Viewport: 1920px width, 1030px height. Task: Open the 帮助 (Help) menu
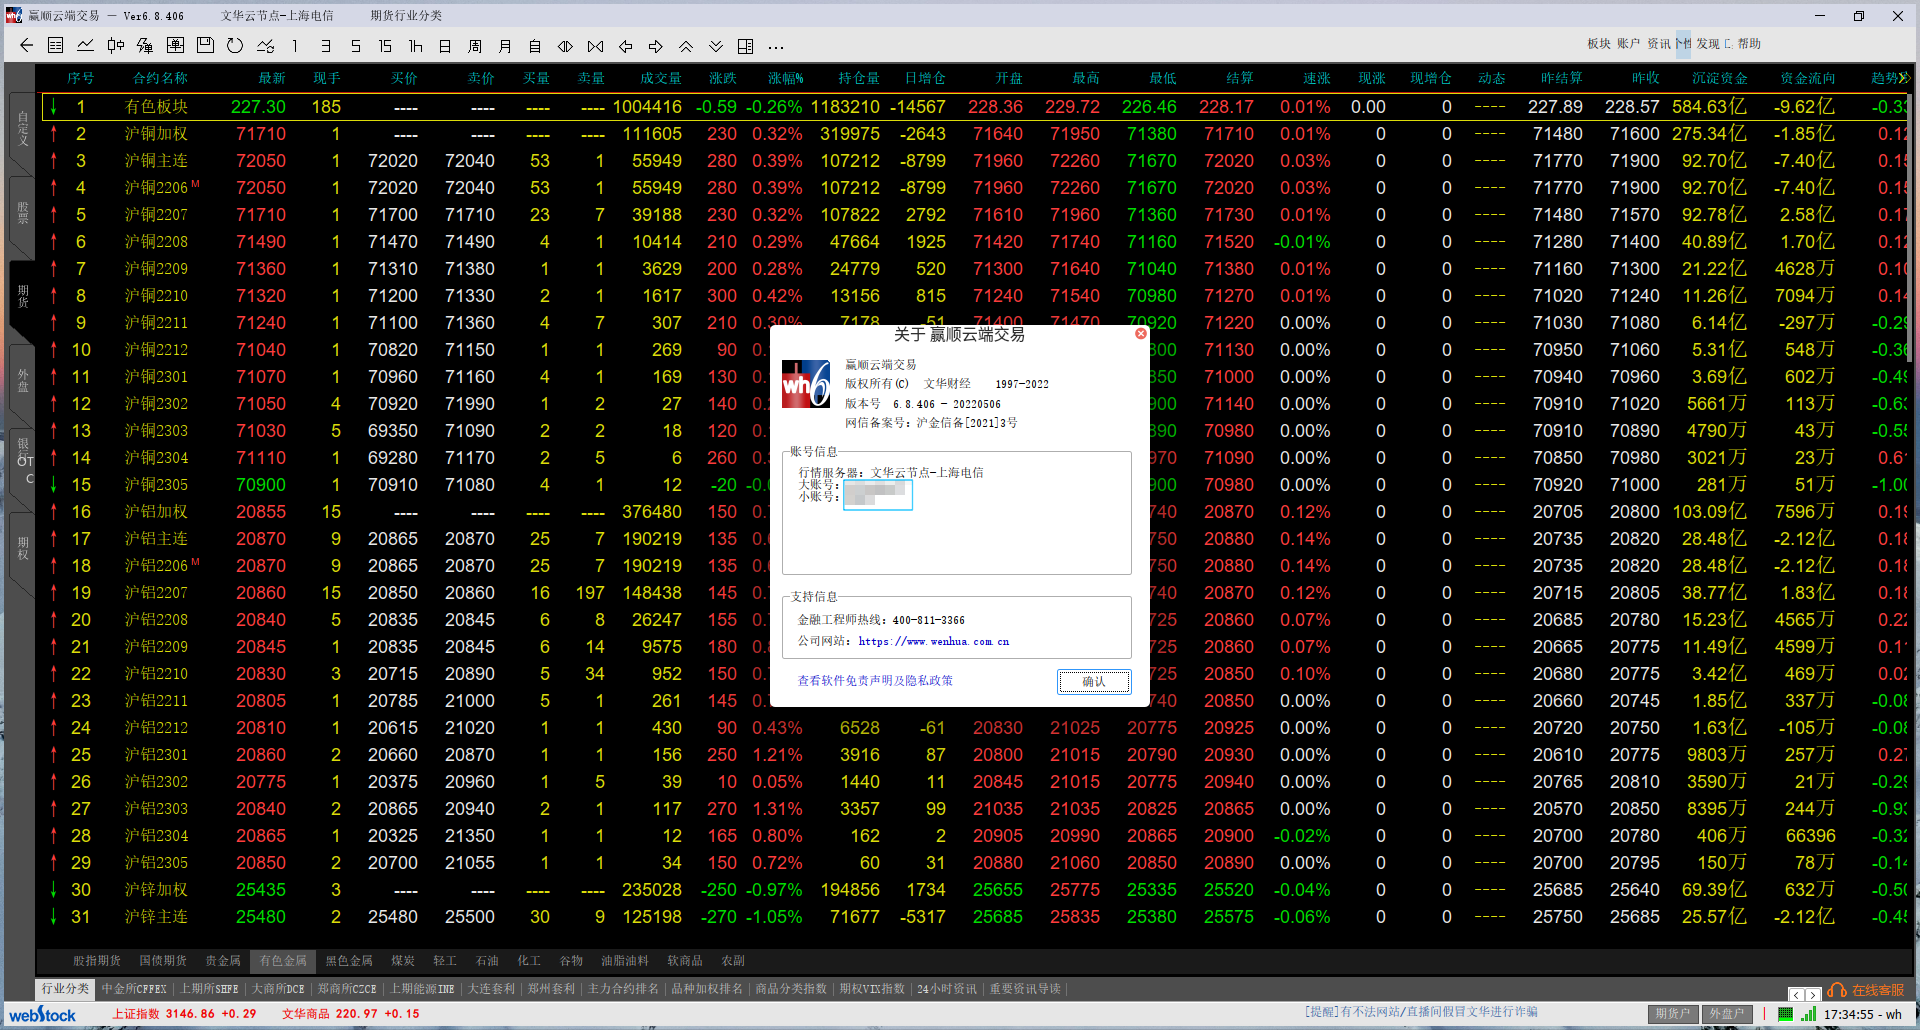pos(1747,43)
